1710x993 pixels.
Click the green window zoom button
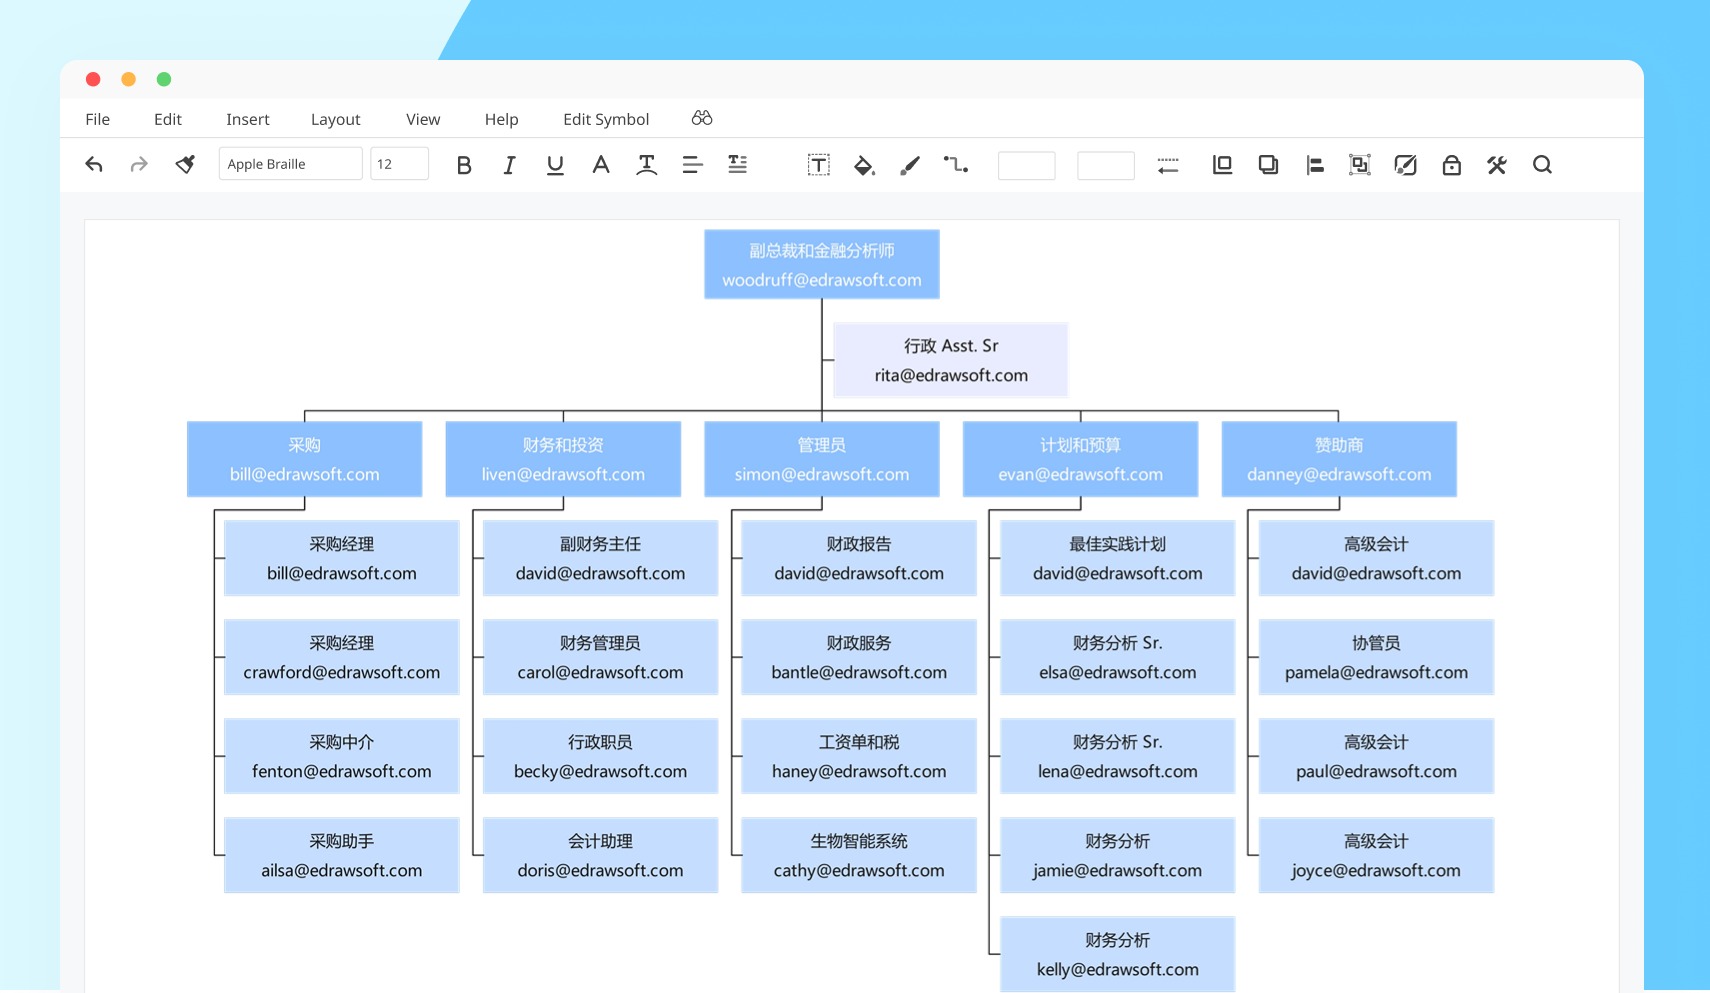click(164, 79)
